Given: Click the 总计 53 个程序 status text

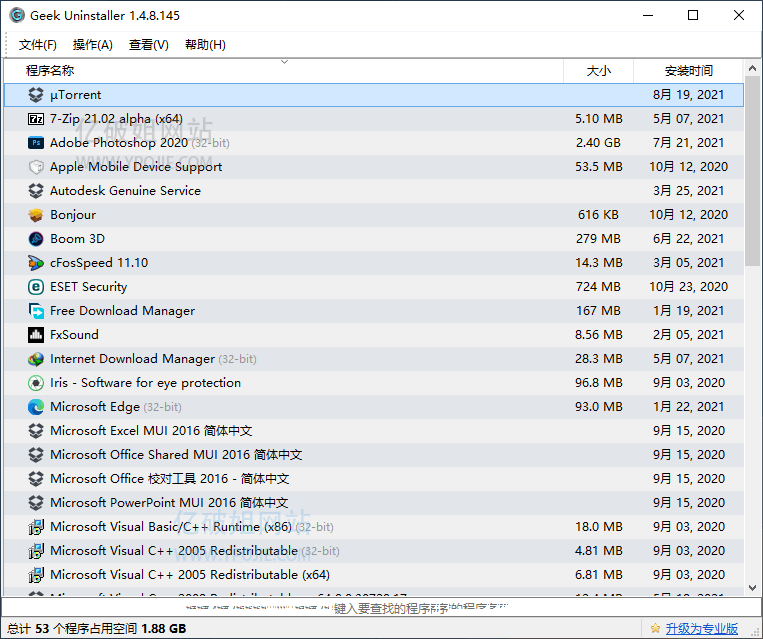Looking at the screenshot, I should (96, 628).
